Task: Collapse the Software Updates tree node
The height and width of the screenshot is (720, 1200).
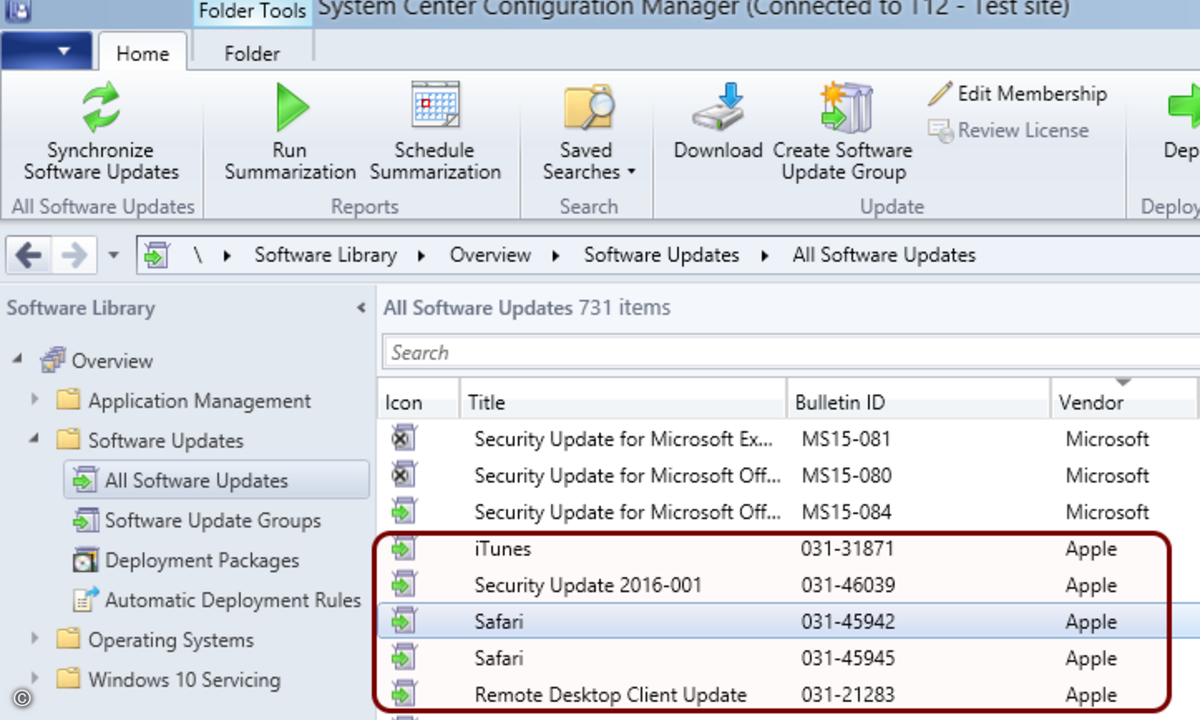Action: click(36, 439)
